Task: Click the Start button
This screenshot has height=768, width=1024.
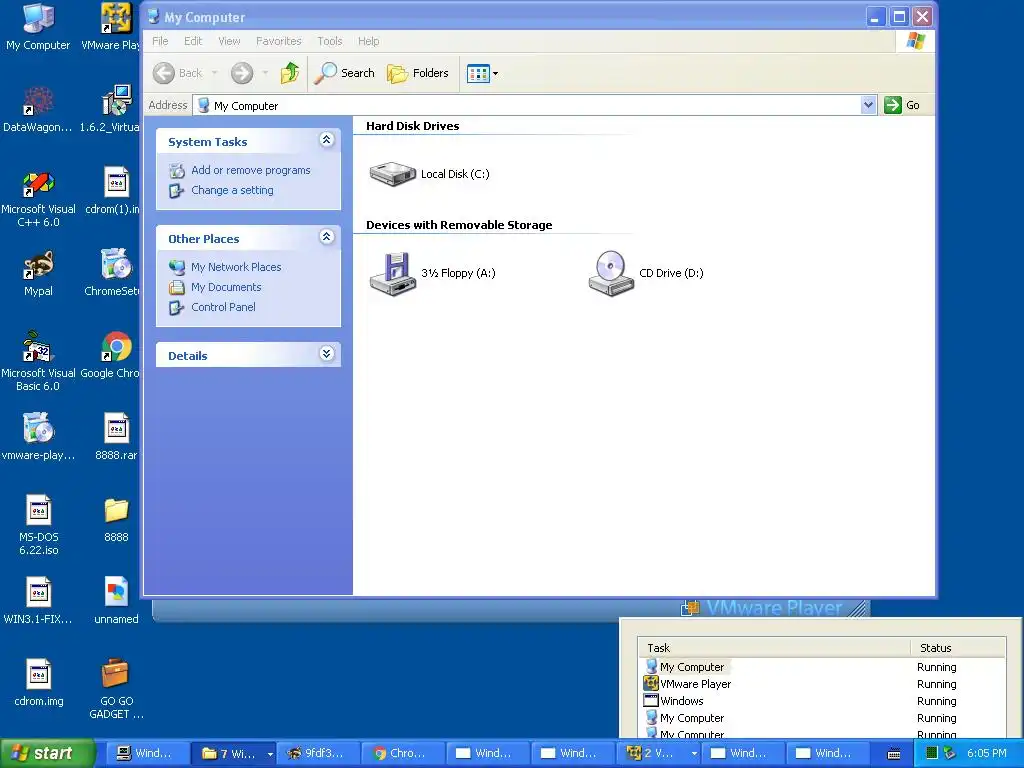Action: [x=47, y=754]
